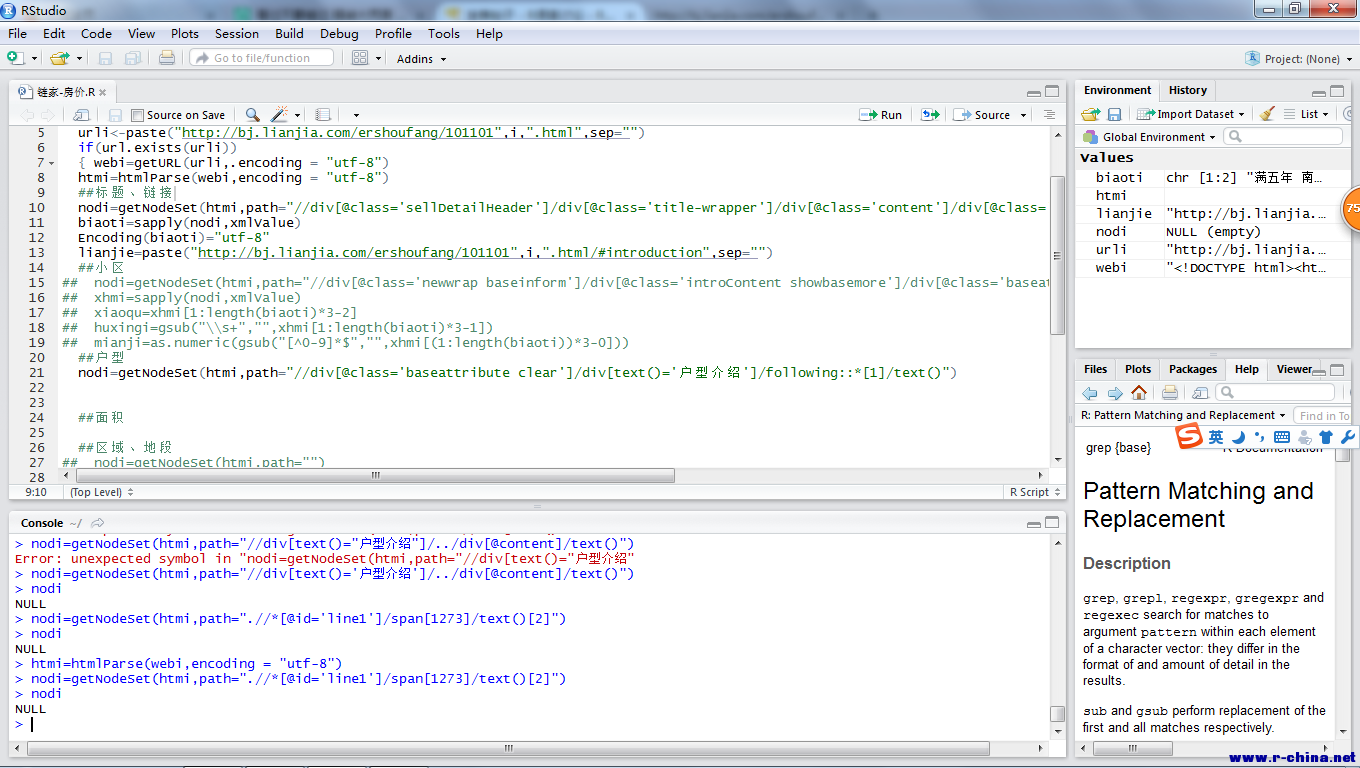Click the Find in Topic field

pyautogui.click(x=1323, y=415)
